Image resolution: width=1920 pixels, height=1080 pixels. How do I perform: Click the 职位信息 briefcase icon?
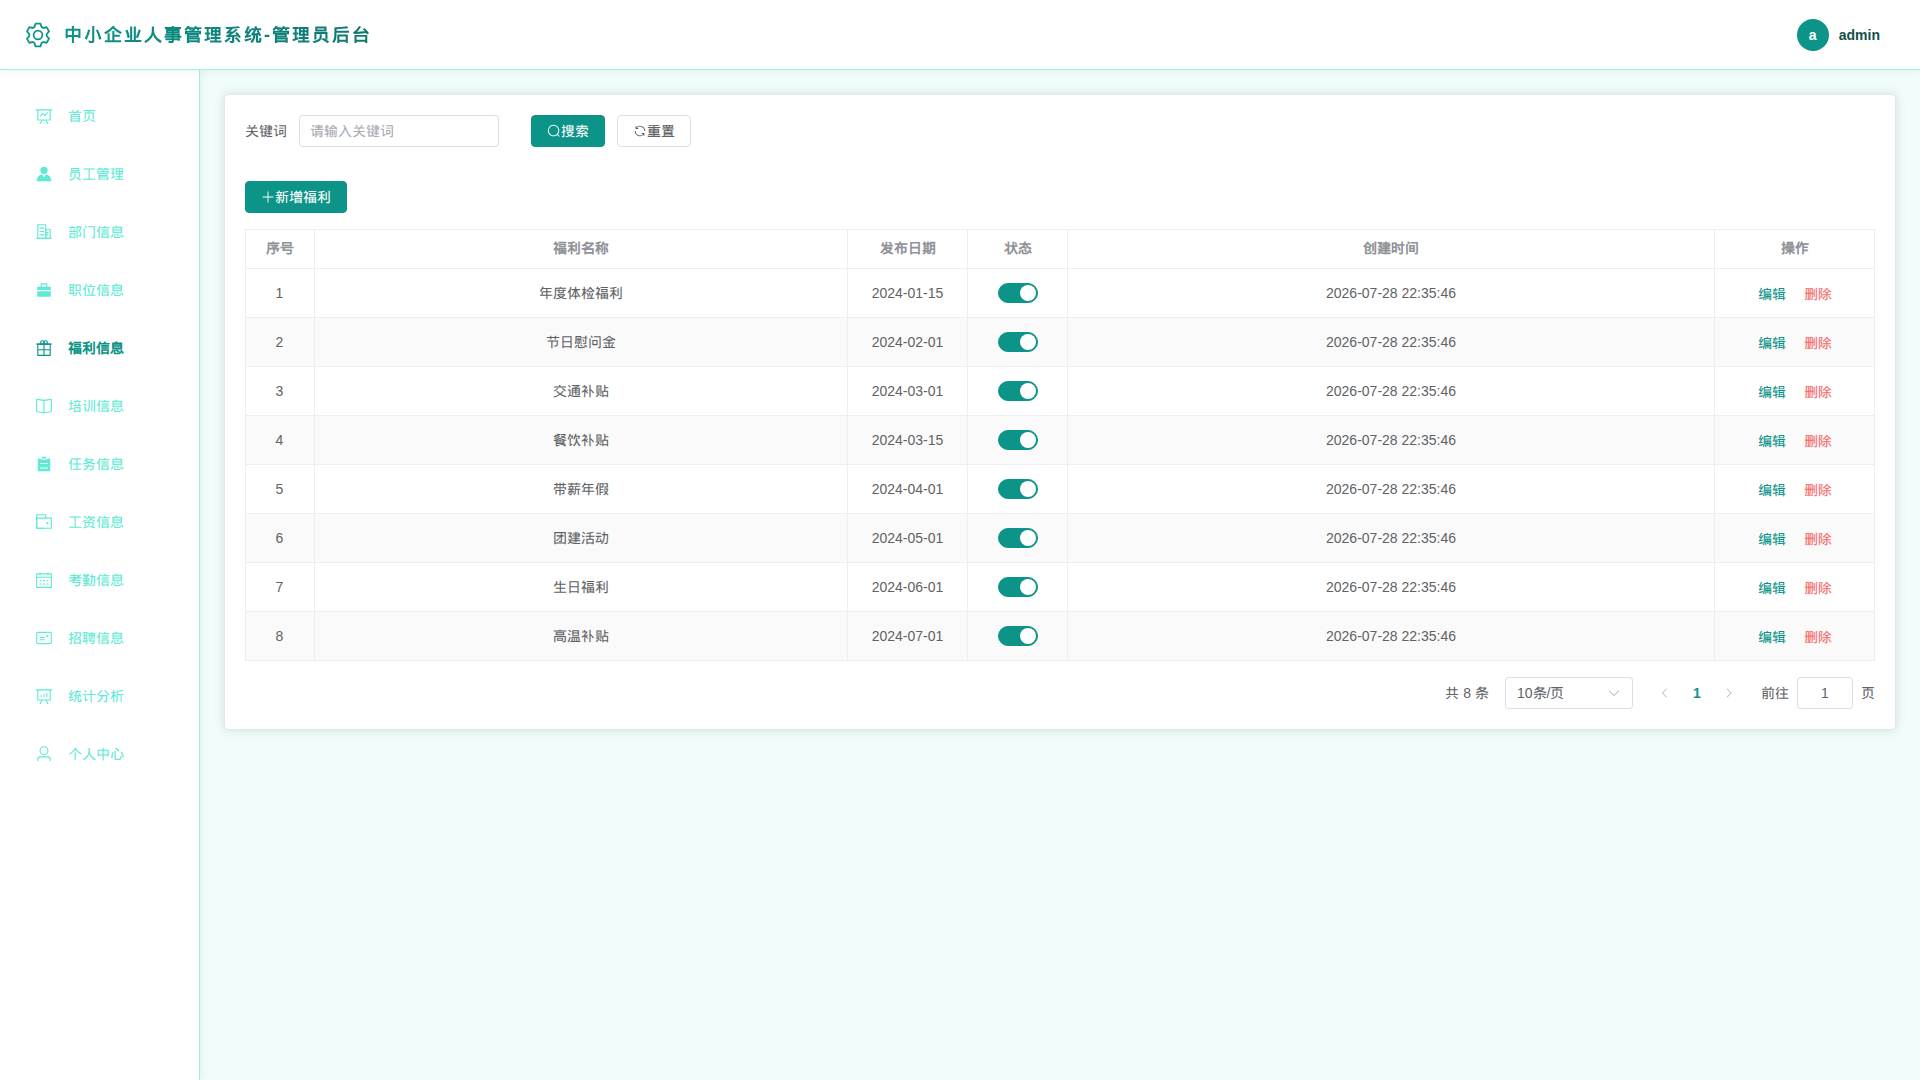44,290
